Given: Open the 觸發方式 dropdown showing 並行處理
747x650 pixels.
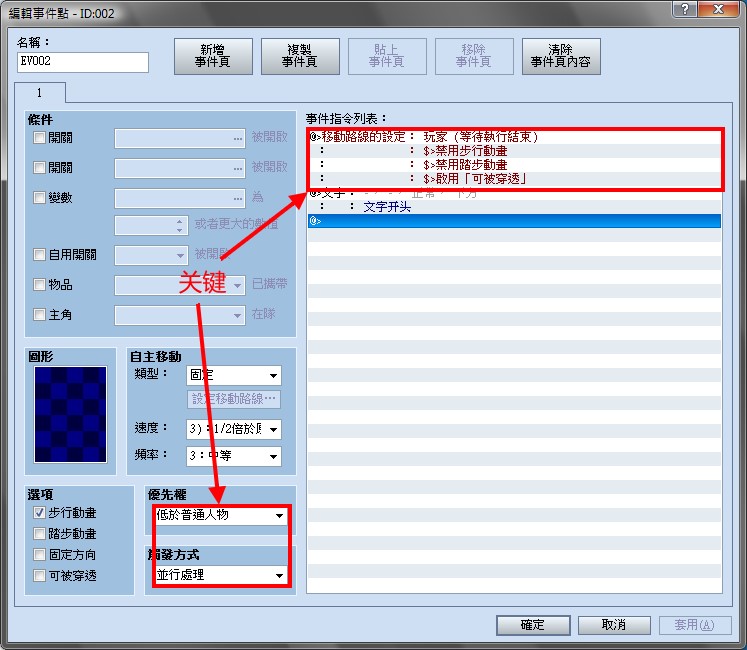Looking at the screenshot, I should click(x=221, y=575).
